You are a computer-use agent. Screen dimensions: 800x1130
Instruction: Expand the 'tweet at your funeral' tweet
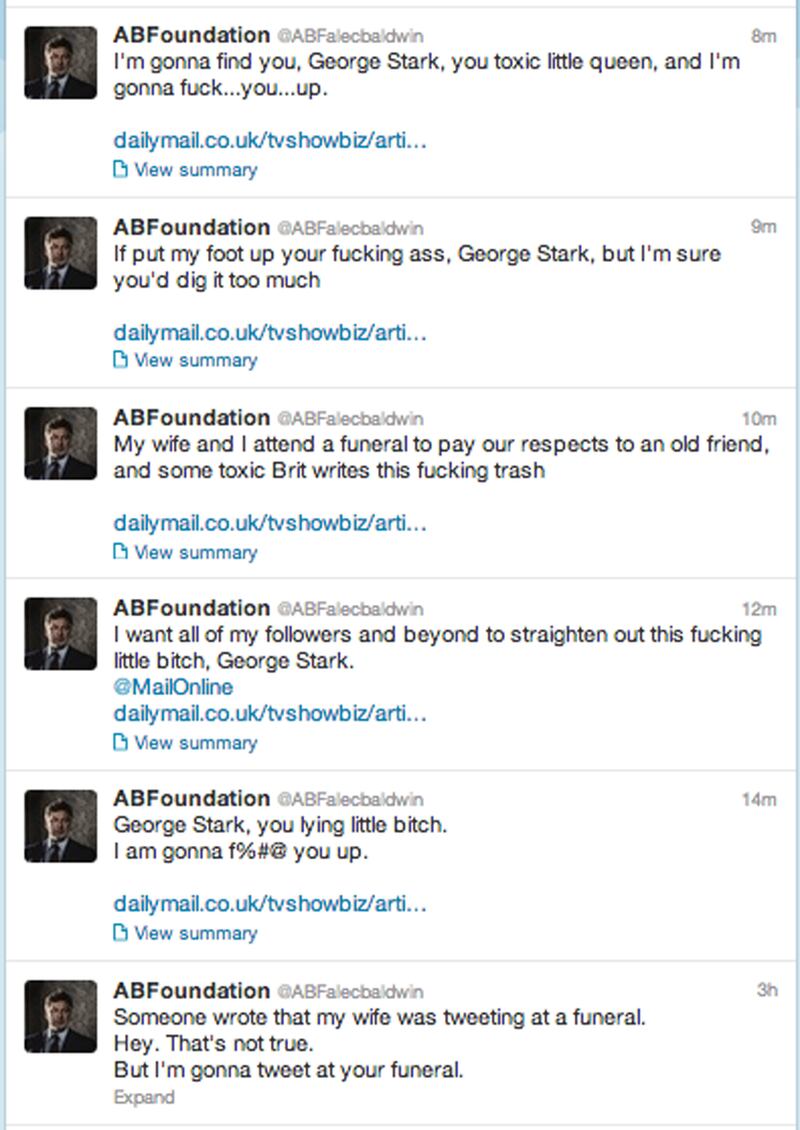tap(143, 1097)
